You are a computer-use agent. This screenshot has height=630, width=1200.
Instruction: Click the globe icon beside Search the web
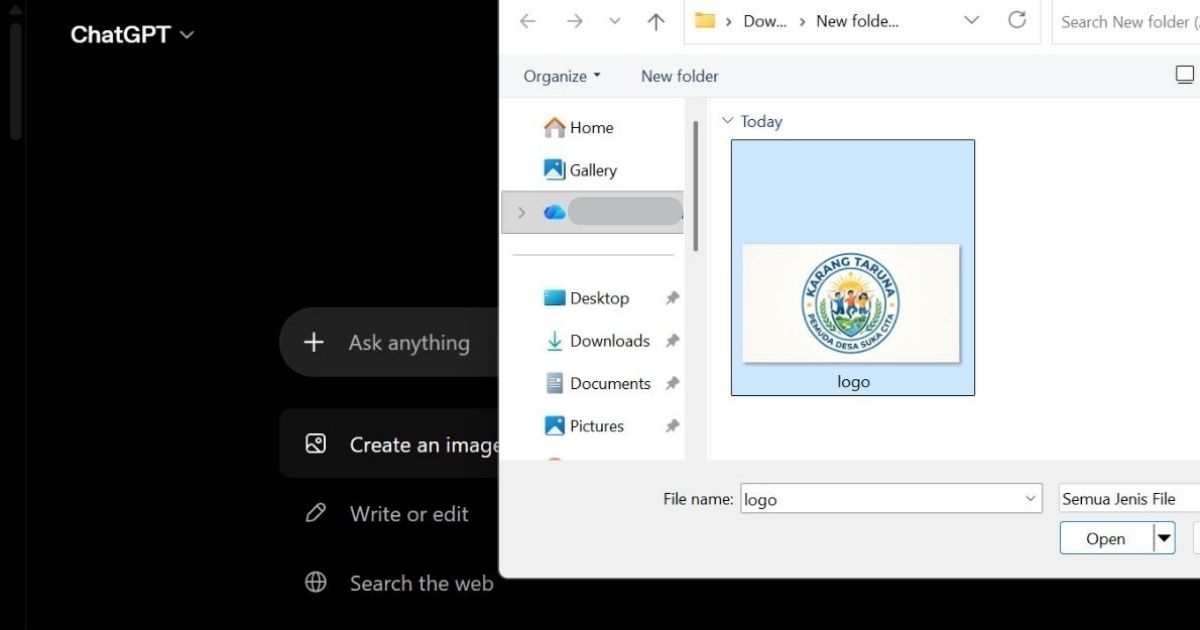[x=315, y=582]
